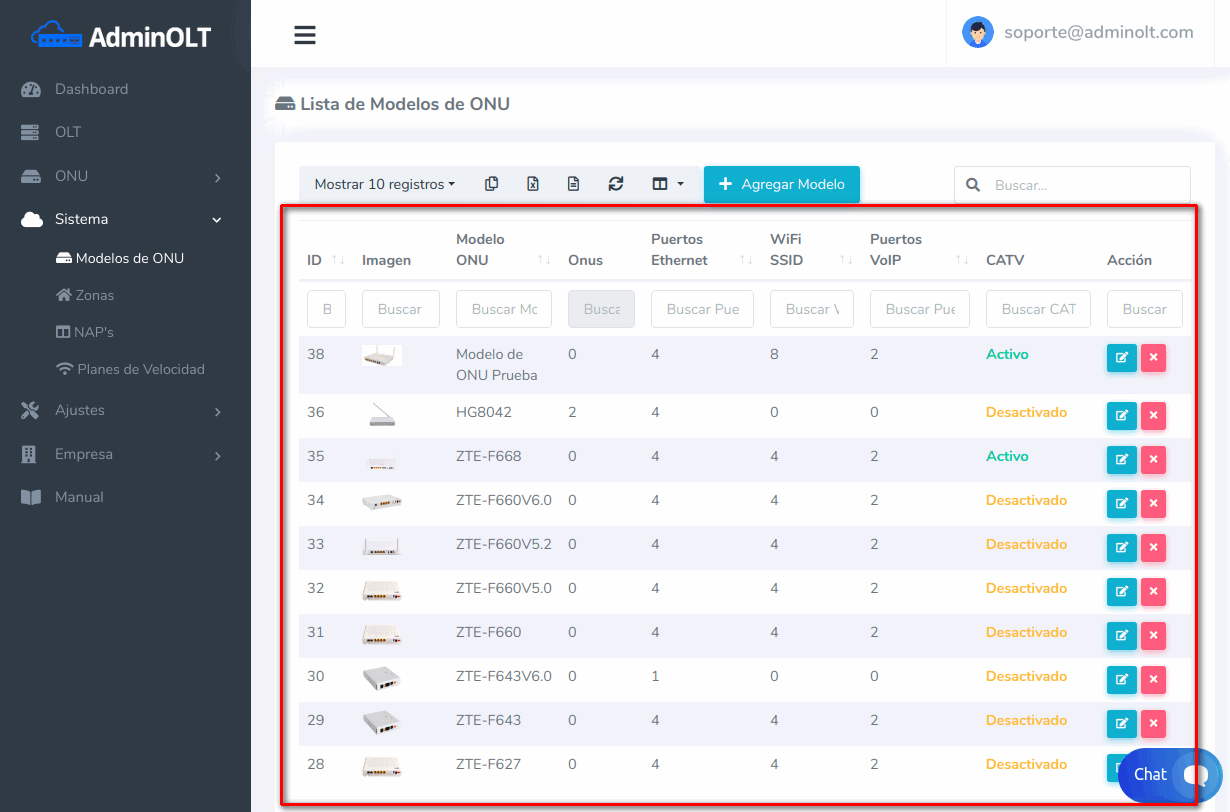The width and height of the screenshot is (1230, 812).
Task: Click the CSV file export icon
Action: (x=574, y=184)
